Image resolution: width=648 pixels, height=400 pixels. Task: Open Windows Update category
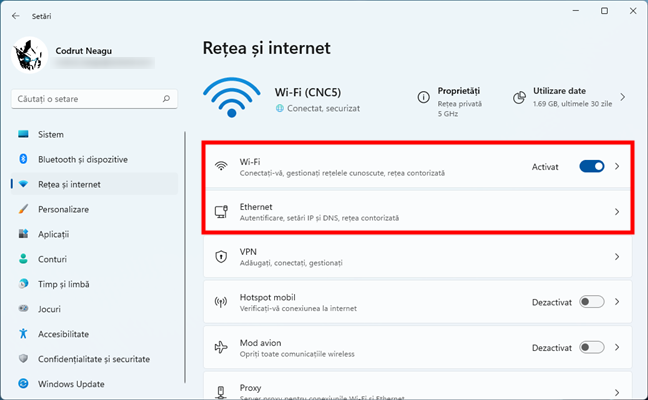tap(95, 383)
